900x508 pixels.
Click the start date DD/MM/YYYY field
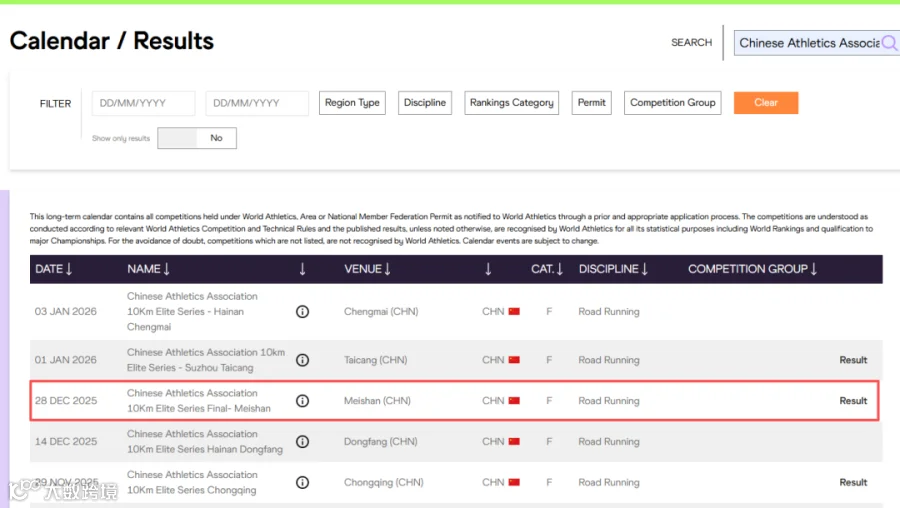point(143,103)
